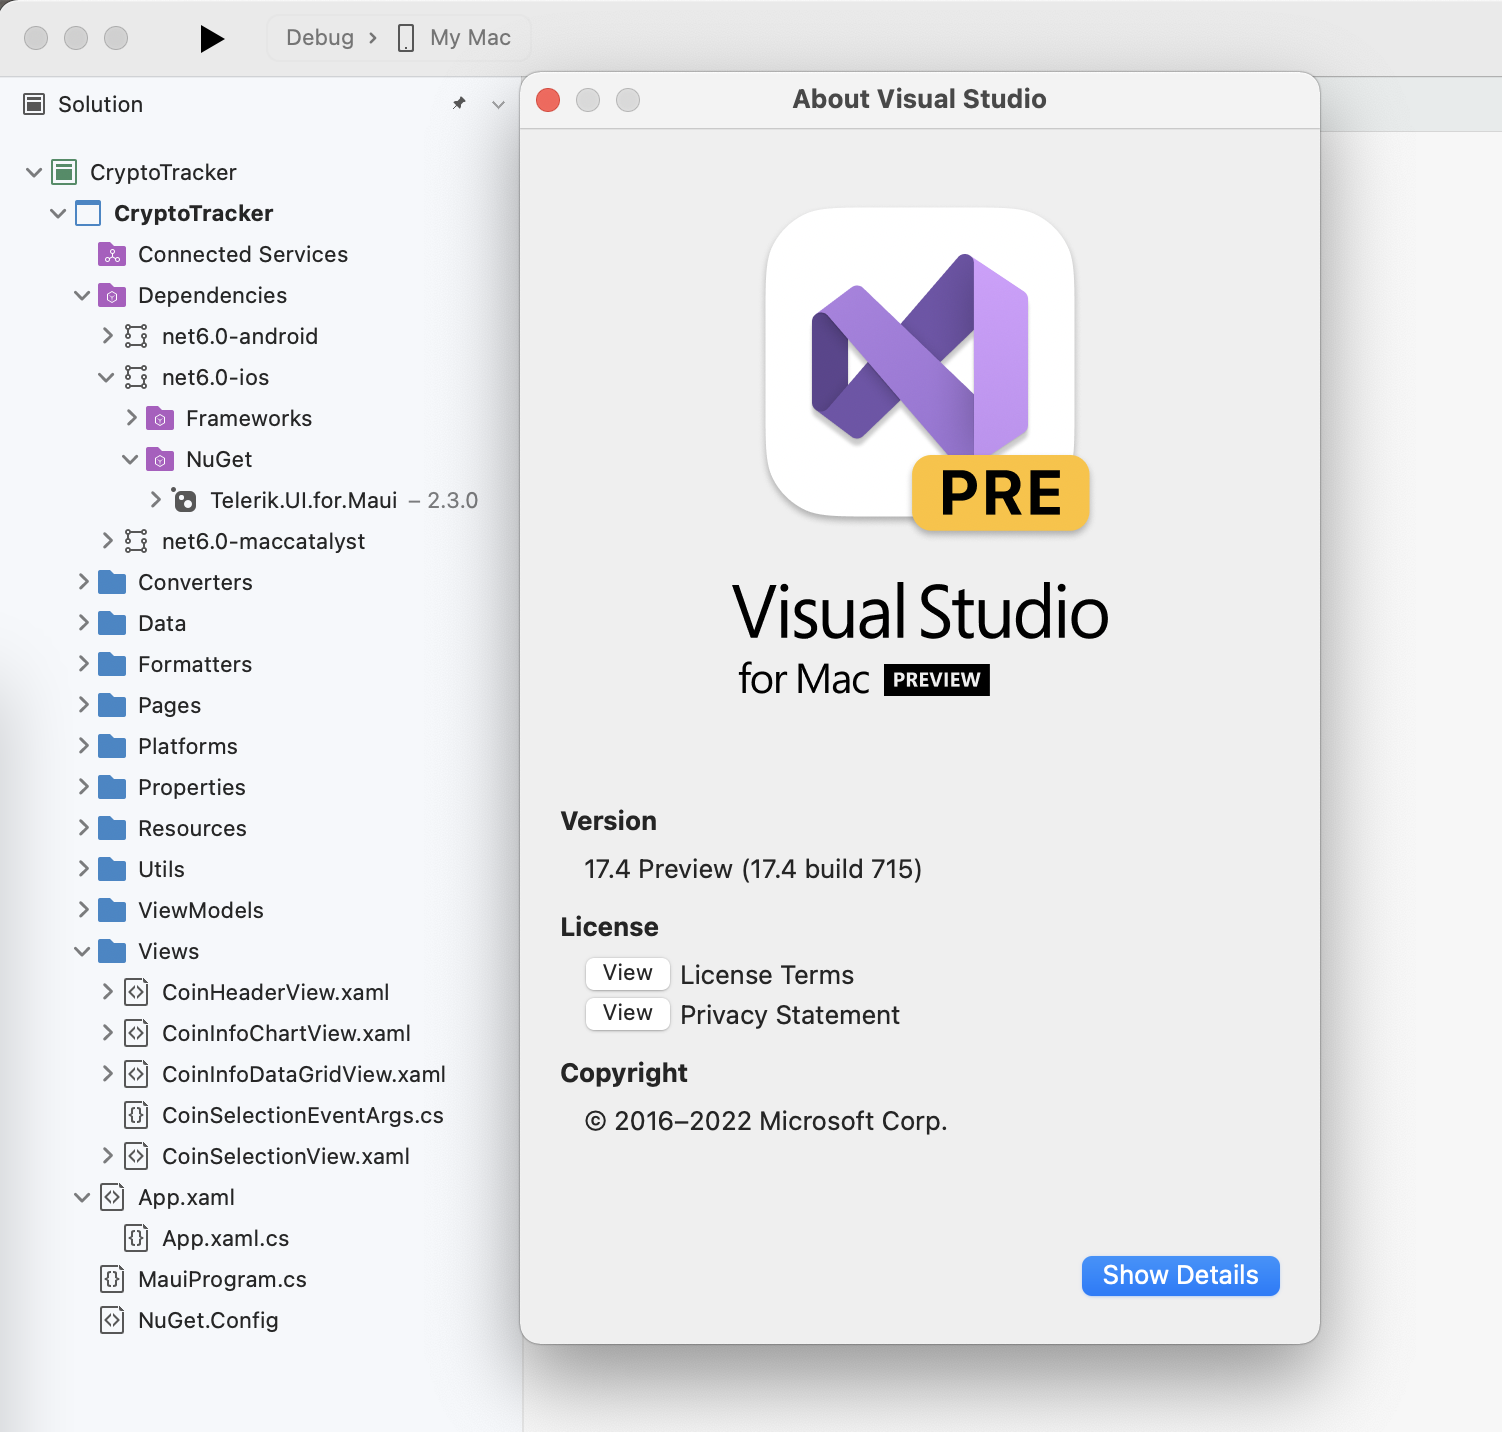Select the NuGet.Config file
1502x1432 pixels.
click(208, 1320)
